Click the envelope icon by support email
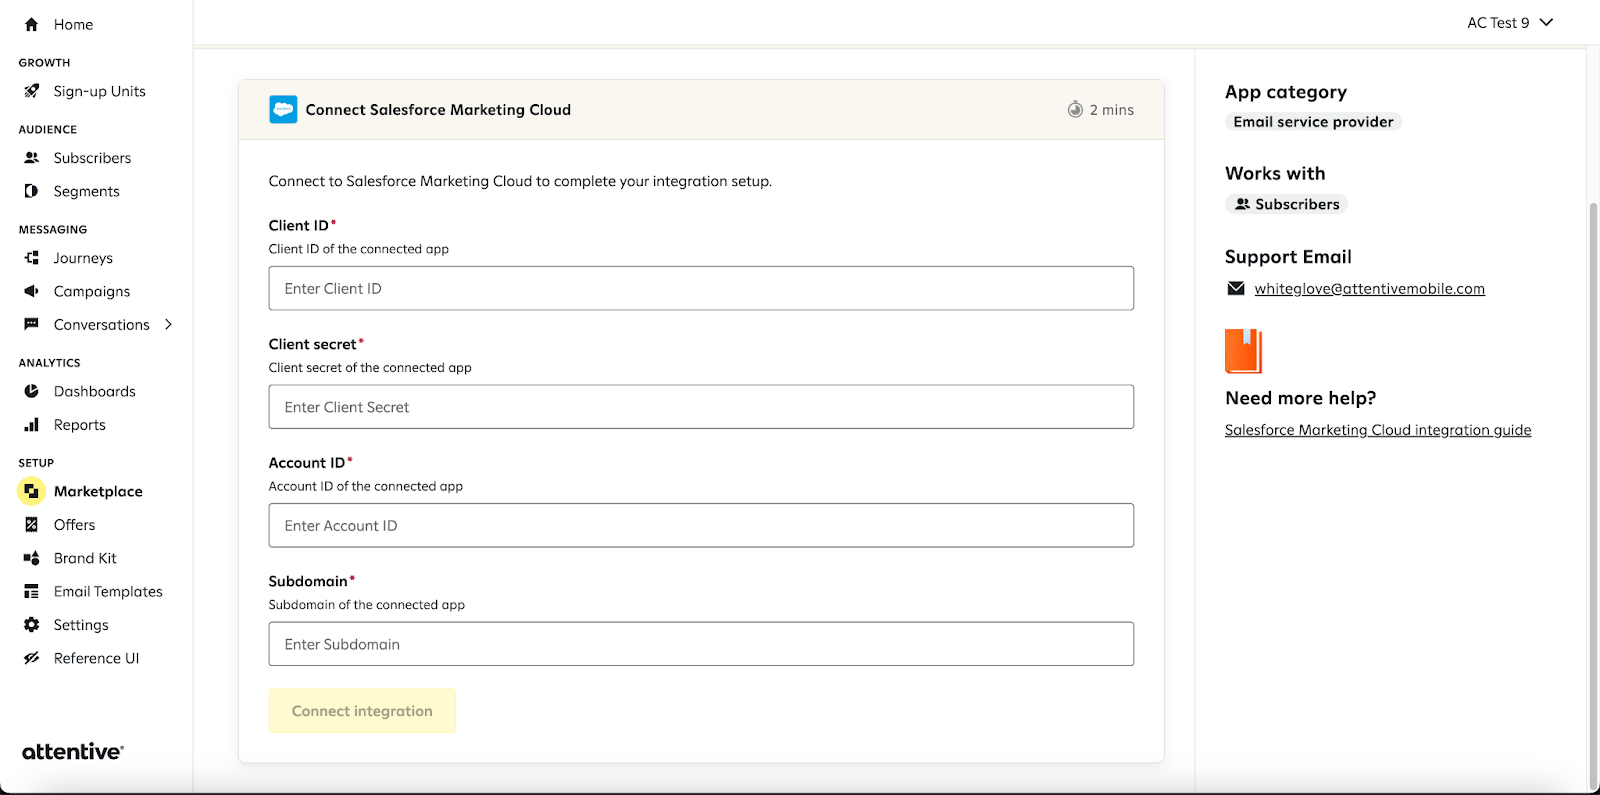1600x795 pixels. [1236, 289]
